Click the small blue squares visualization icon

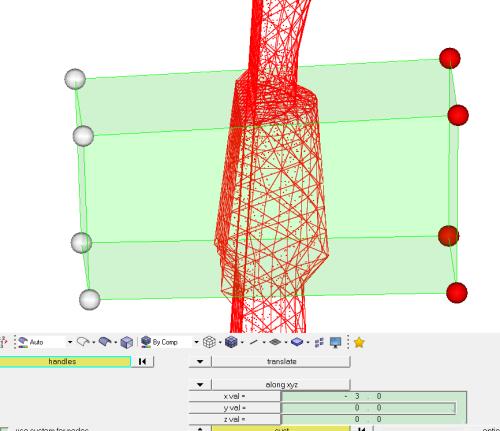[x=319, y=342]
